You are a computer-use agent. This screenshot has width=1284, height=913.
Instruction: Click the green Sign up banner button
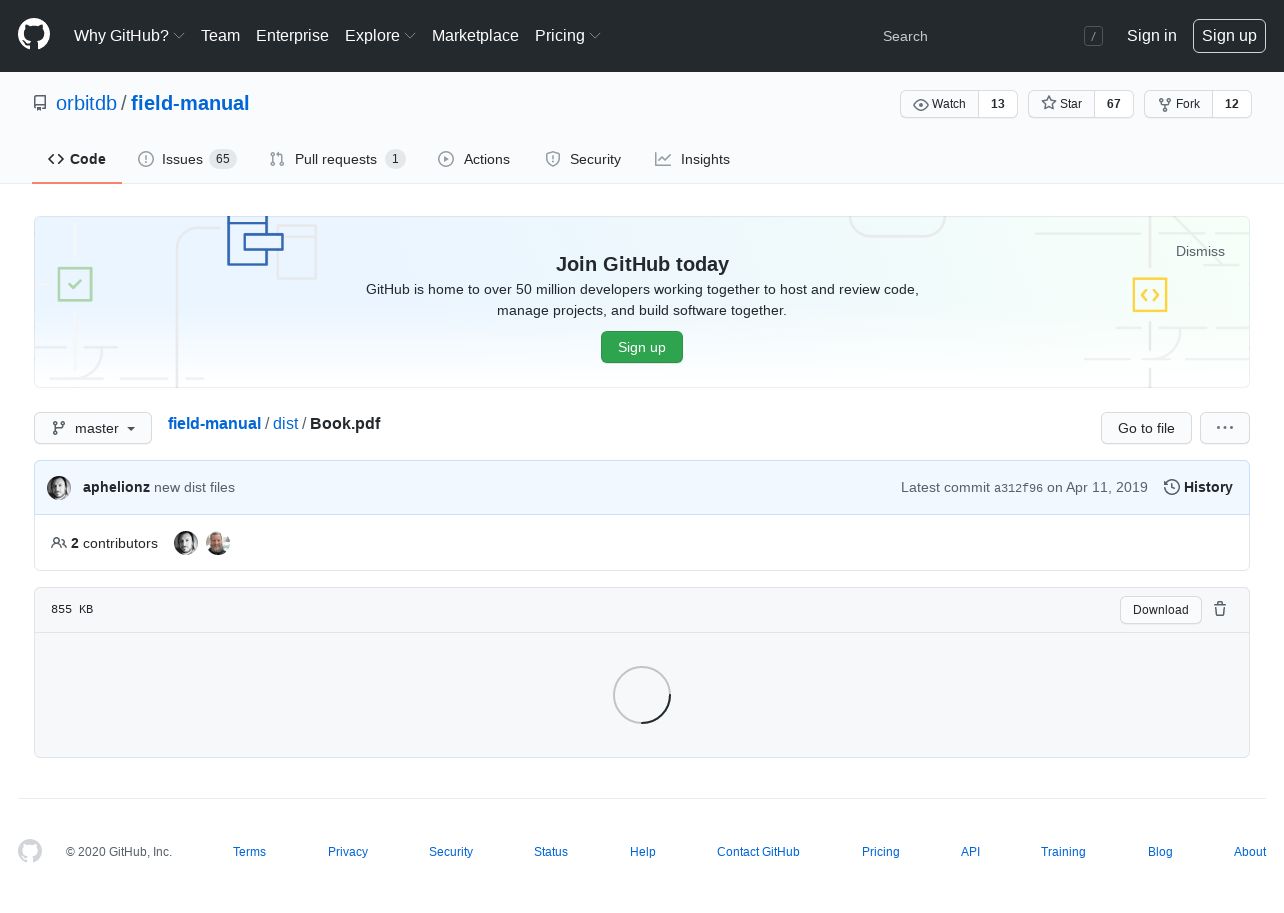pyautogui.click(x=642, y=347)
